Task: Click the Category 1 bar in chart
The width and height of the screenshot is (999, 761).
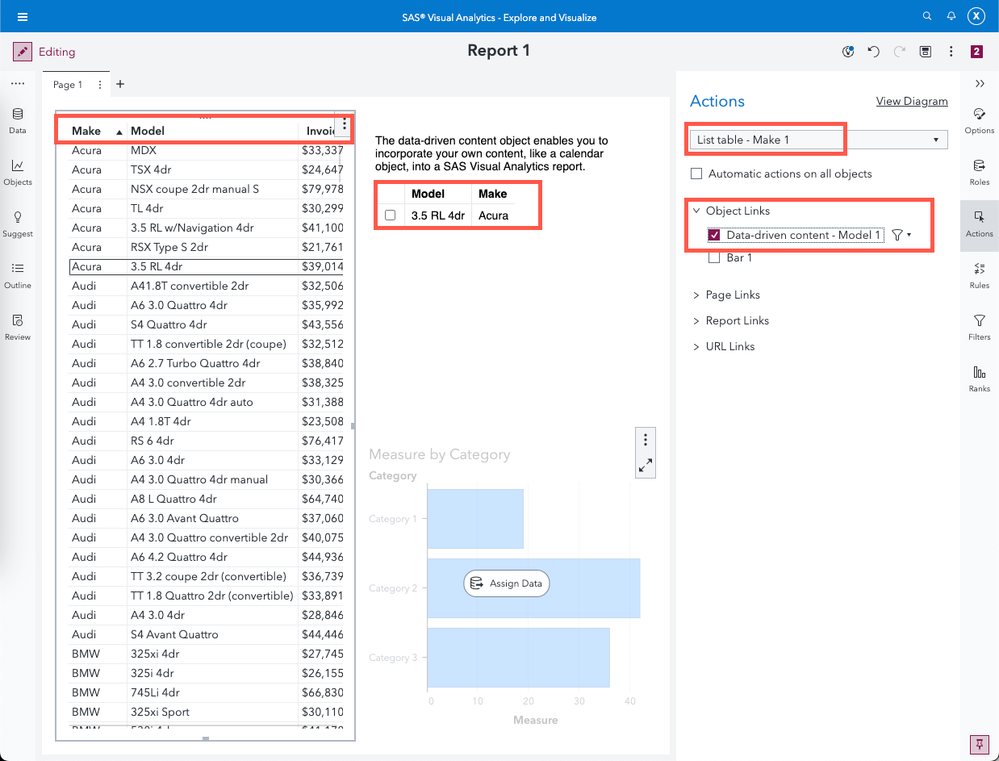Action: pyautogui.click(x=475, y=519)
